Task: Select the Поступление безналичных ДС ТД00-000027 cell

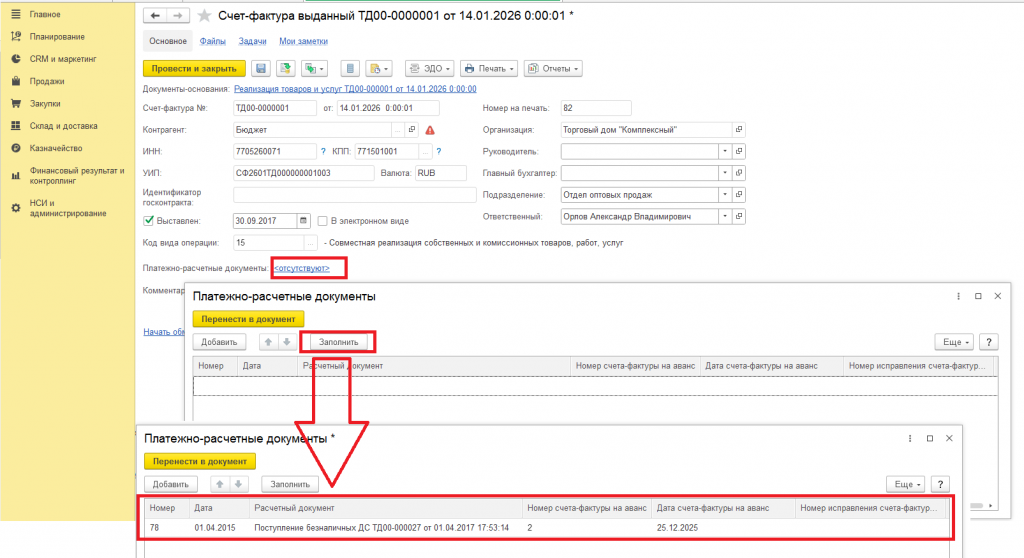Action: 381,527
